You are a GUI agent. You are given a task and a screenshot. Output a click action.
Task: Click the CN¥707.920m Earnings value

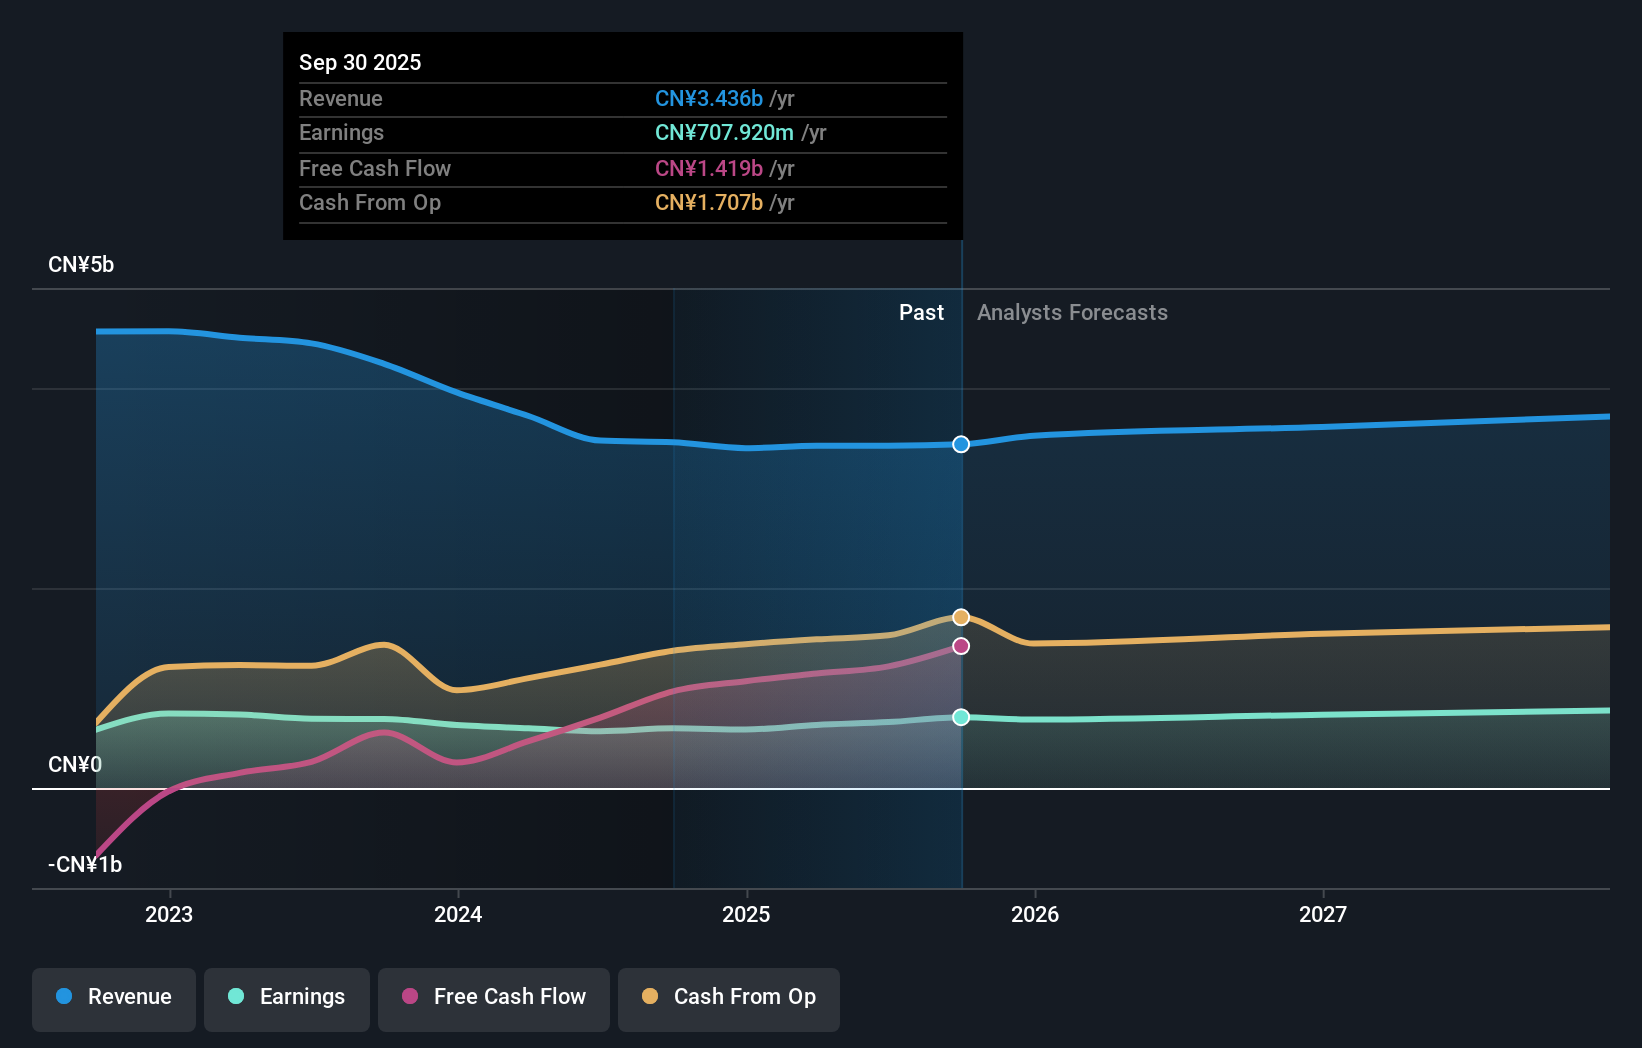click(724, 132)
